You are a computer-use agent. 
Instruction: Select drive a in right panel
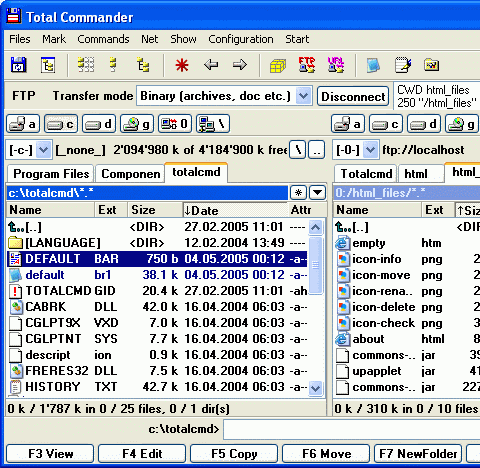(x=348, y=124)
